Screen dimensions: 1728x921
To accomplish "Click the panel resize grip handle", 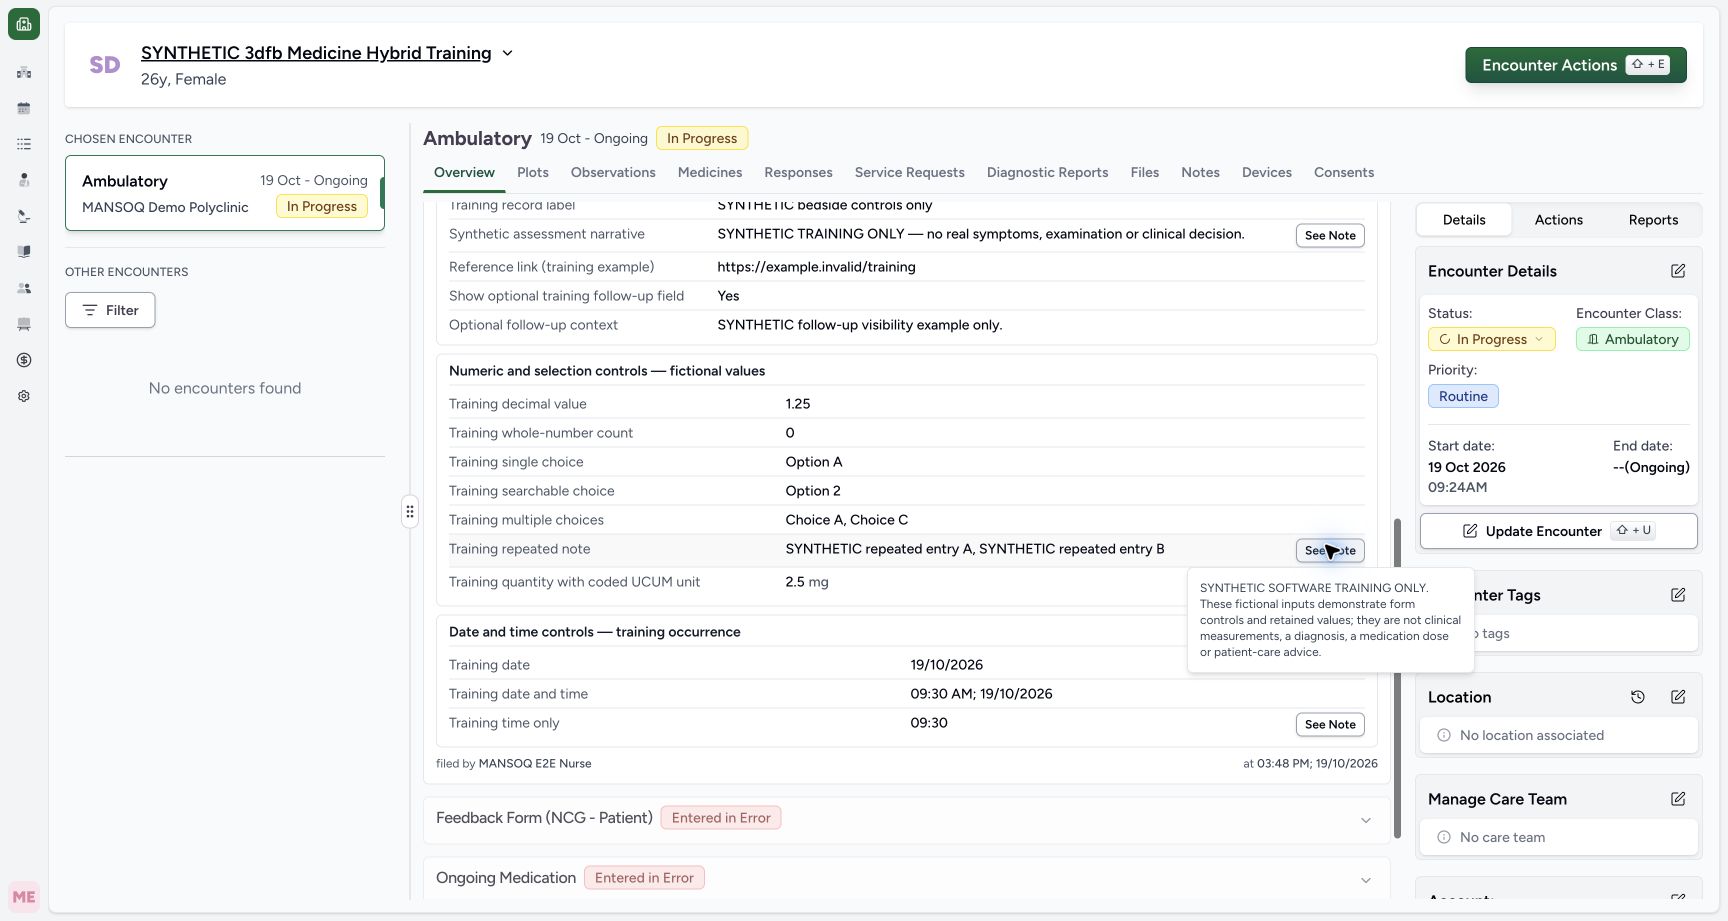I will click(x=410, y=512).
